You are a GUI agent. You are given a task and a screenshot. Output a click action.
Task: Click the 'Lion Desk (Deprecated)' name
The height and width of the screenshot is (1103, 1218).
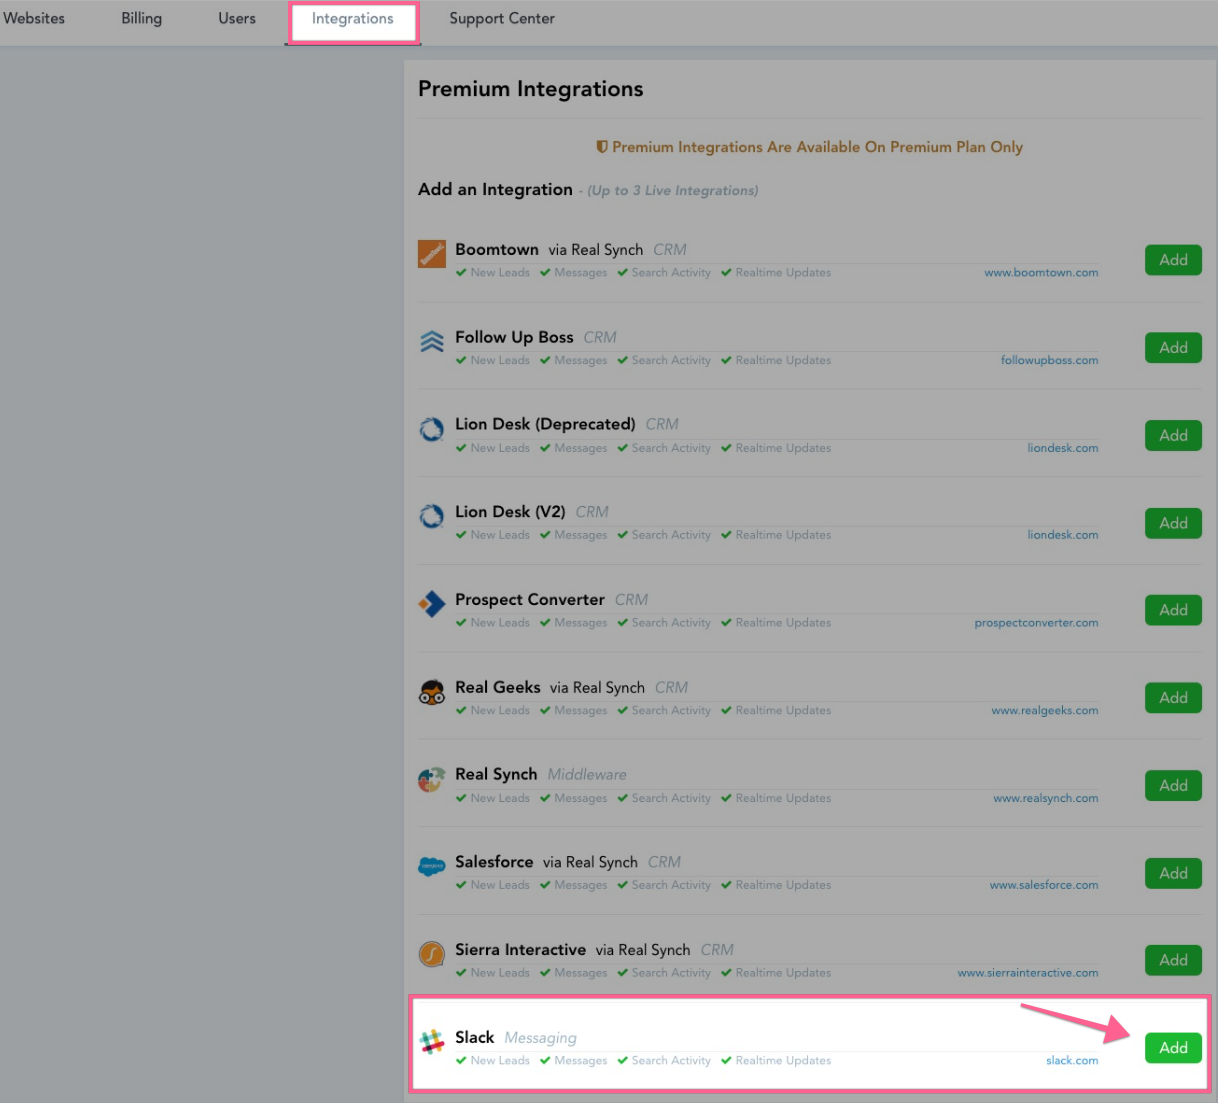click(x=545, y=424)
